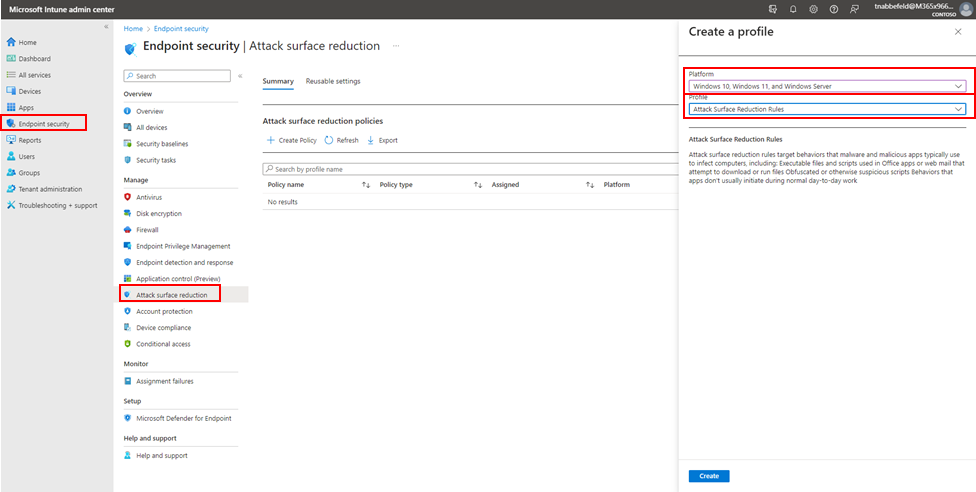This screenshot has width=976, height=492.
Task: Click the Antivirus shield icon
Action: click(128, 197)
